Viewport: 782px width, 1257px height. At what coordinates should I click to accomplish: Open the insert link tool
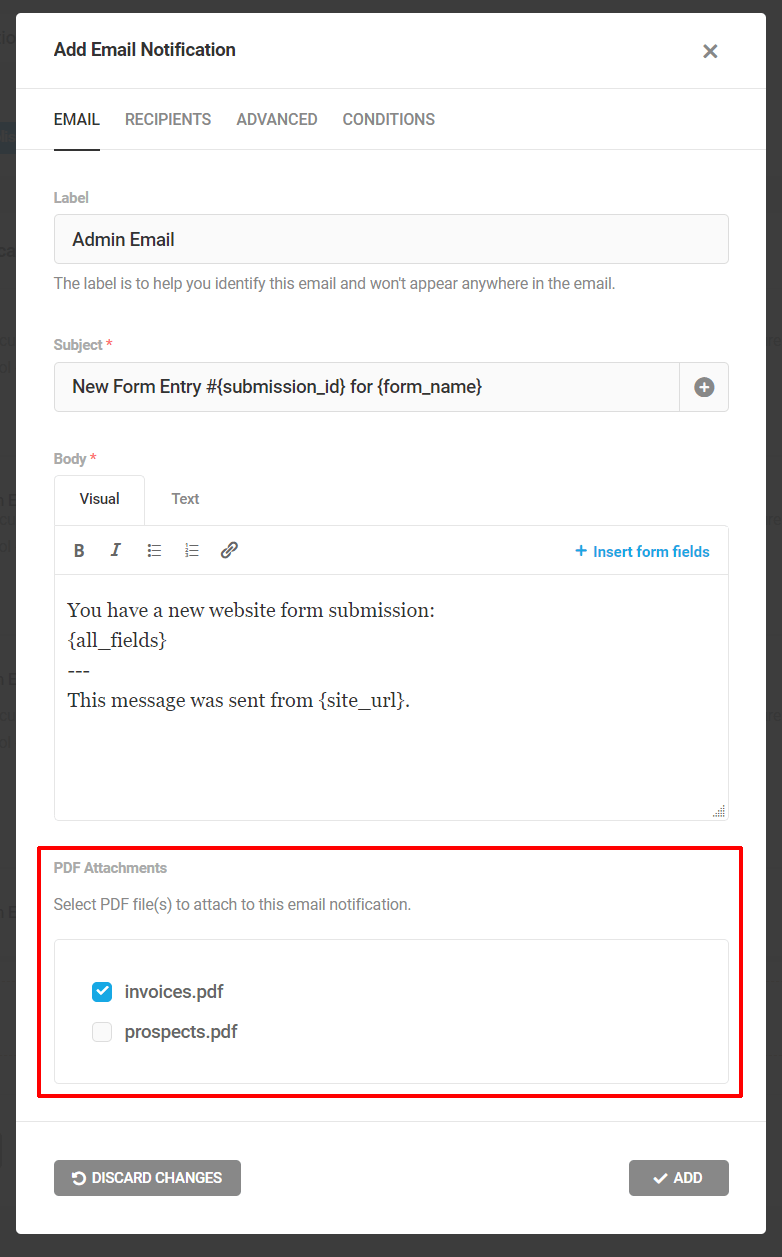point(229,550)
